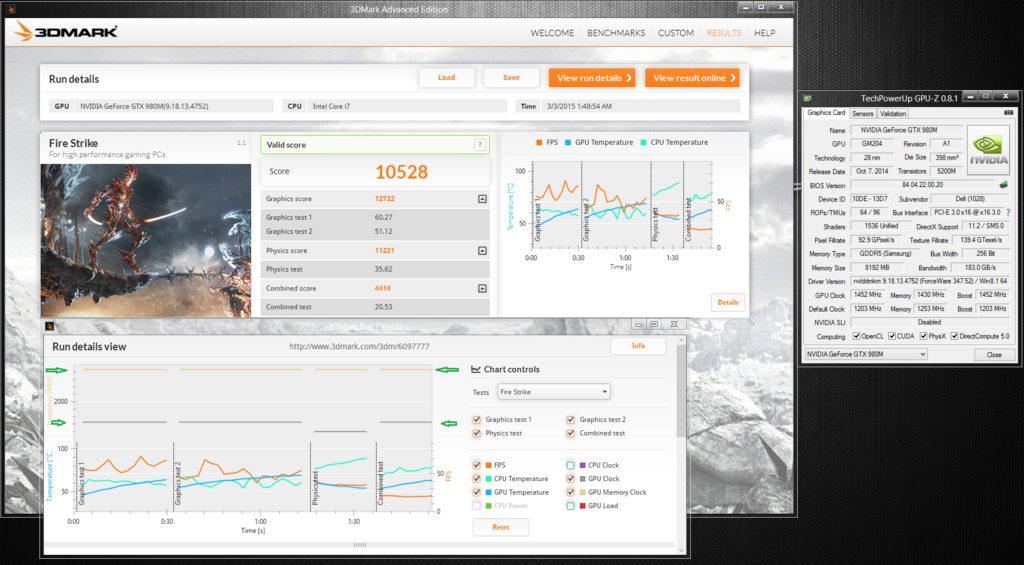The height and width of the screenshot is (565, 1024).
Task: Toggle the GPU Load checkbox
Action: click(571, 506)
